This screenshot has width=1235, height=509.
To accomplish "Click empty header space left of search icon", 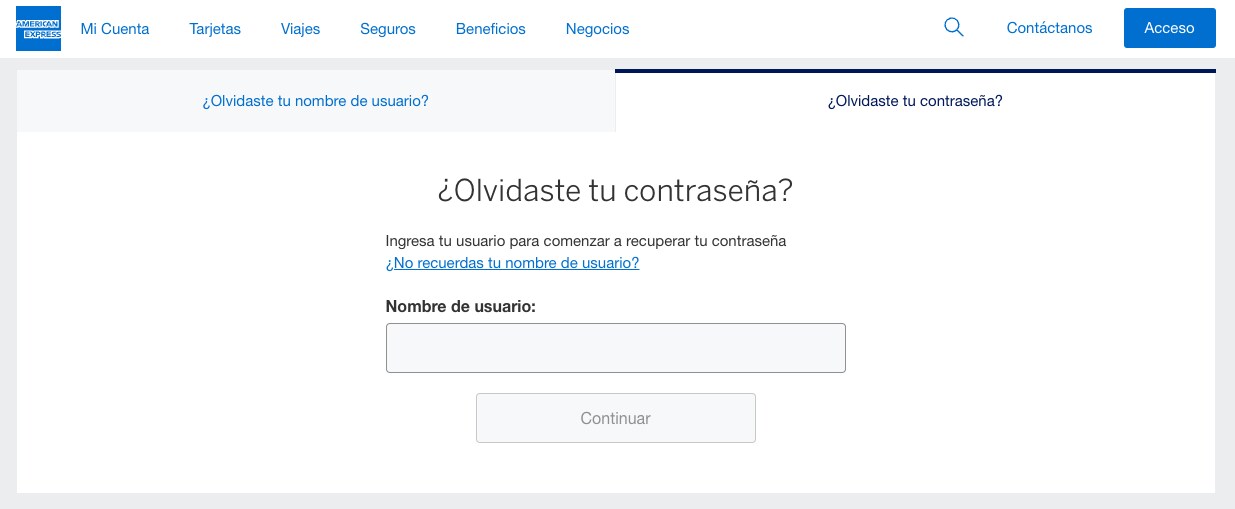I will point(790,29).
